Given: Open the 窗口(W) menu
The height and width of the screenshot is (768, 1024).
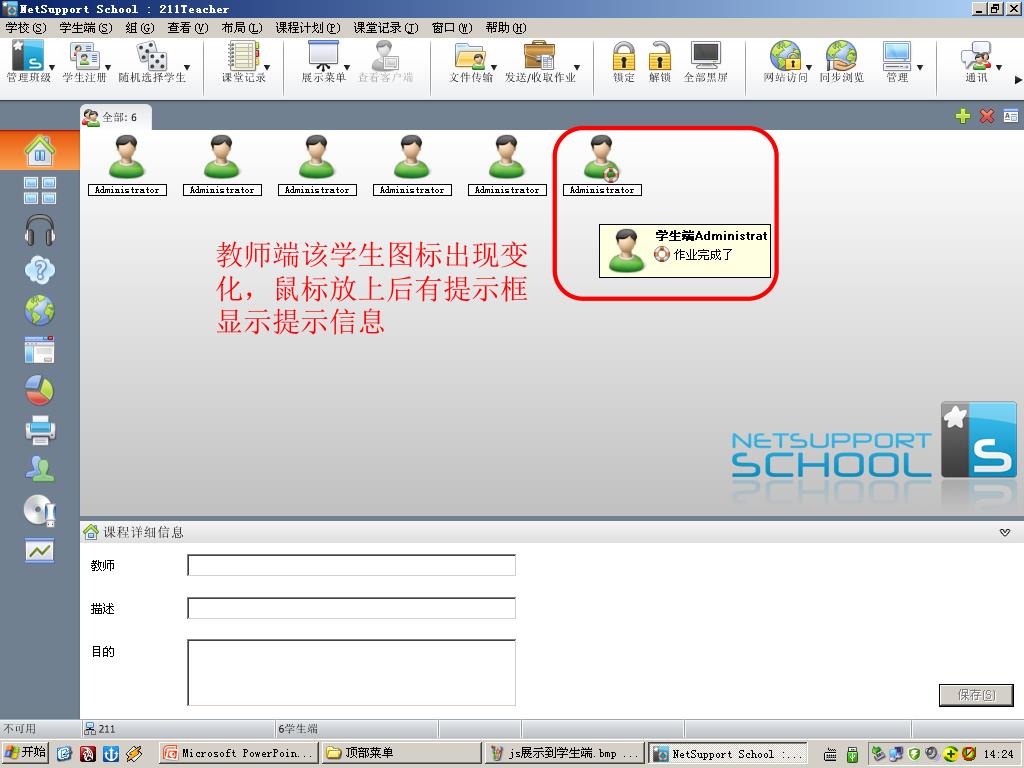Looking at the screenshot, I should click(x=452, y=27).
